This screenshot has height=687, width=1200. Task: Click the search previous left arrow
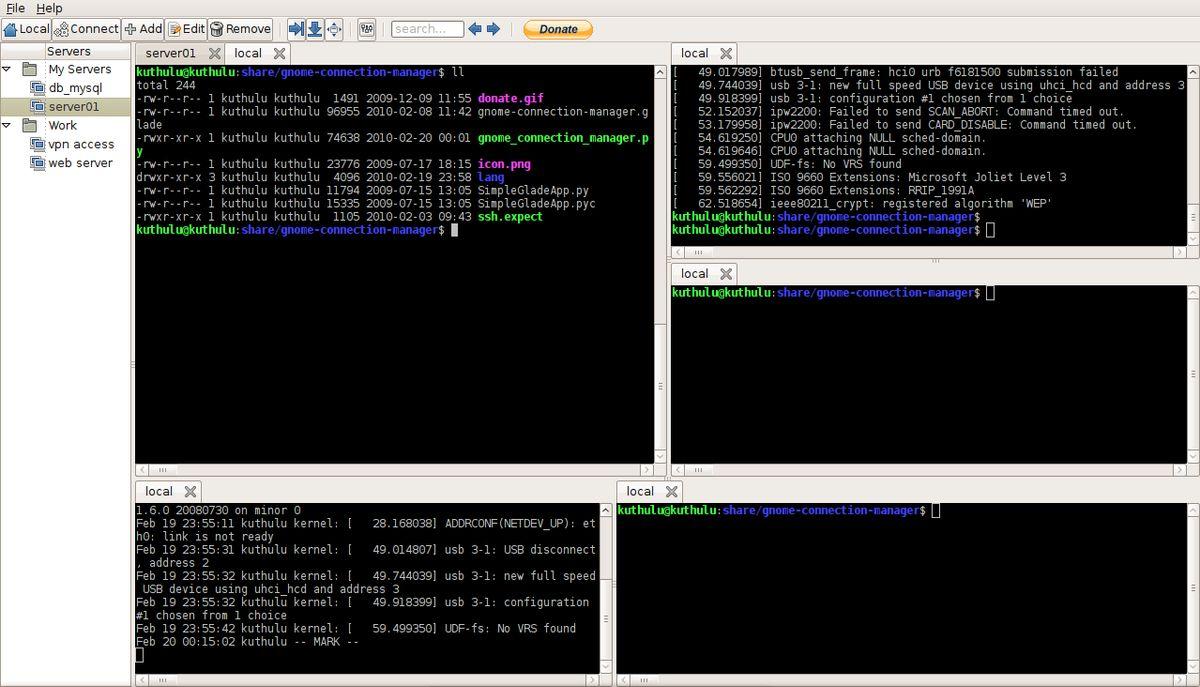pos(475,29)
